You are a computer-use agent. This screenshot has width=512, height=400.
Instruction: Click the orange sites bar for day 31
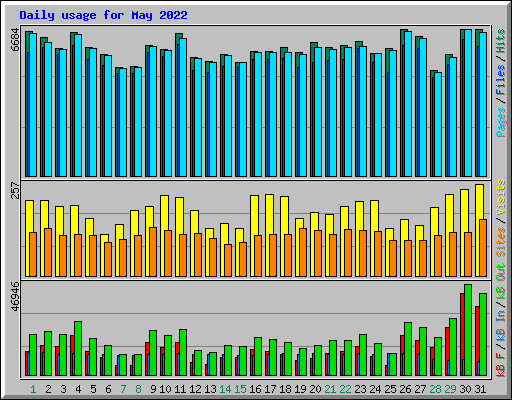coord(483,248)
